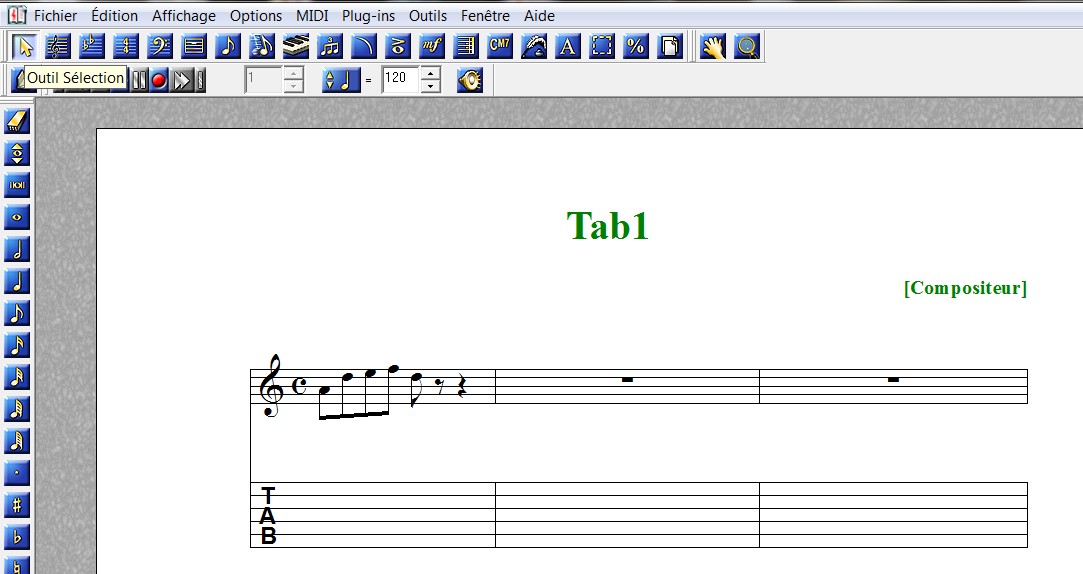
Task: Select the Expression tool (mf icon)
Action: (x=432, y=46)
